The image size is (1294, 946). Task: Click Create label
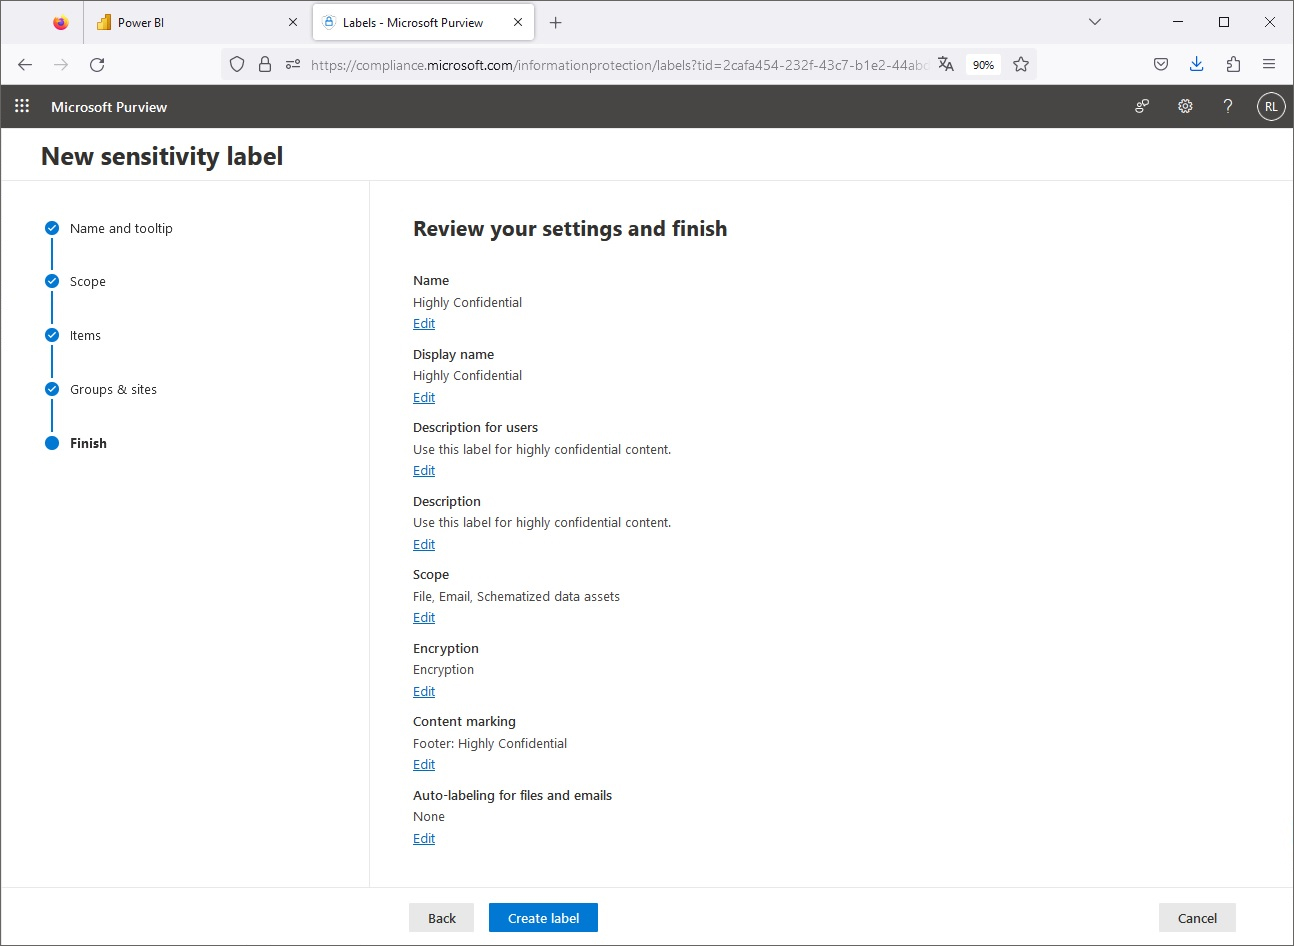[543, 917]
